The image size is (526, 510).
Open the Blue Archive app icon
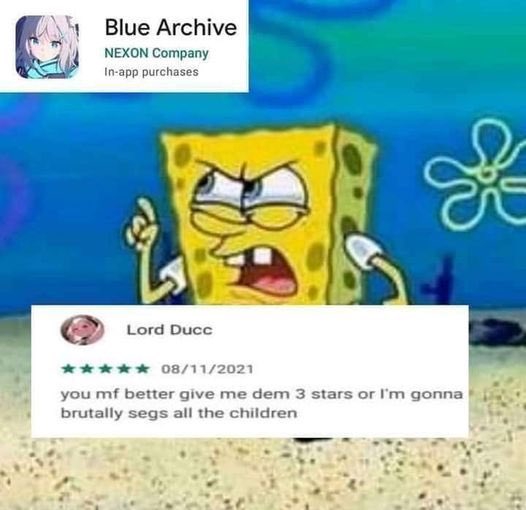tap(47, 47)
